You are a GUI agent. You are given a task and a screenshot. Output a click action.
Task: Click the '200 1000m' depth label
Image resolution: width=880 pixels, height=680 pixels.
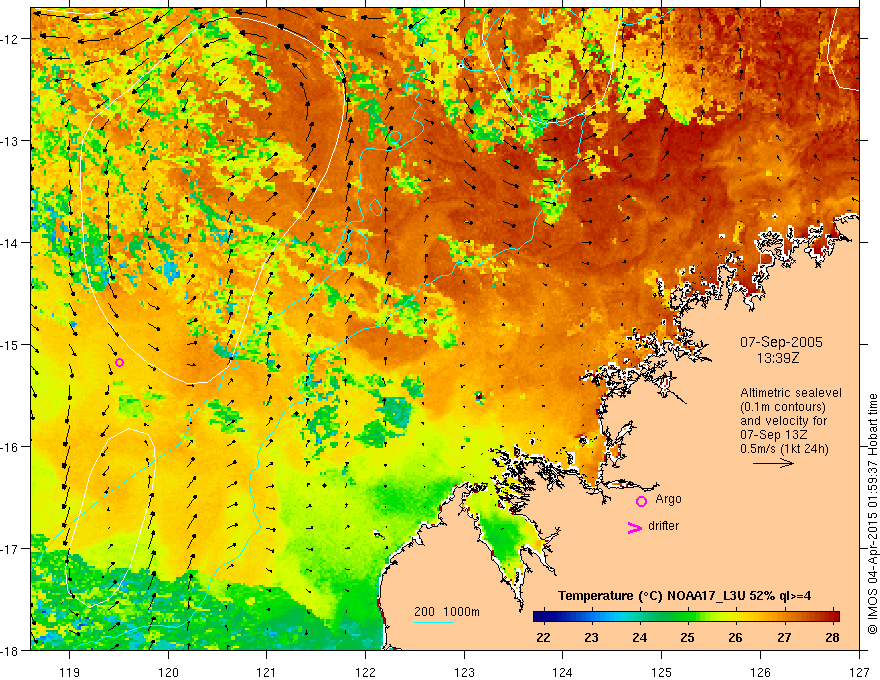(x=447, y=612)
